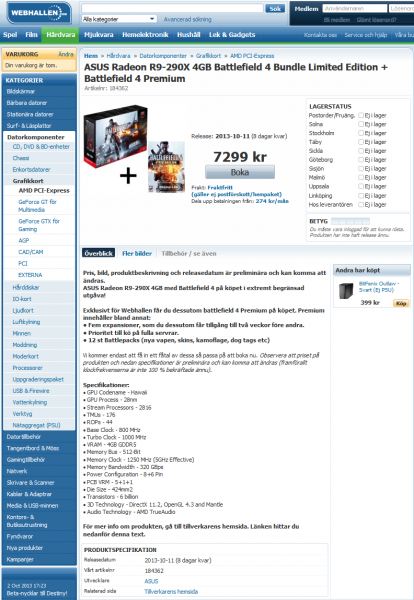Open the BitFenix Outlaw case thumbnail
The image size is (414, 600).
(346, 291)
